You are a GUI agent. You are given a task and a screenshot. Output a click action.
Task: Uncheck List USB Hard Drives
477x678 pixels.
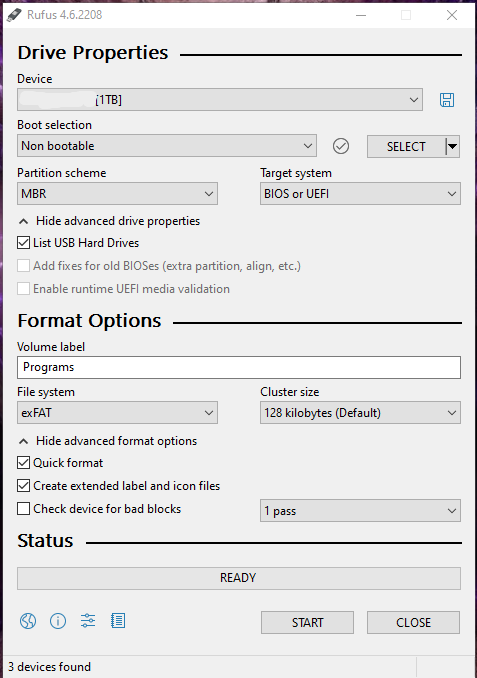23,243
